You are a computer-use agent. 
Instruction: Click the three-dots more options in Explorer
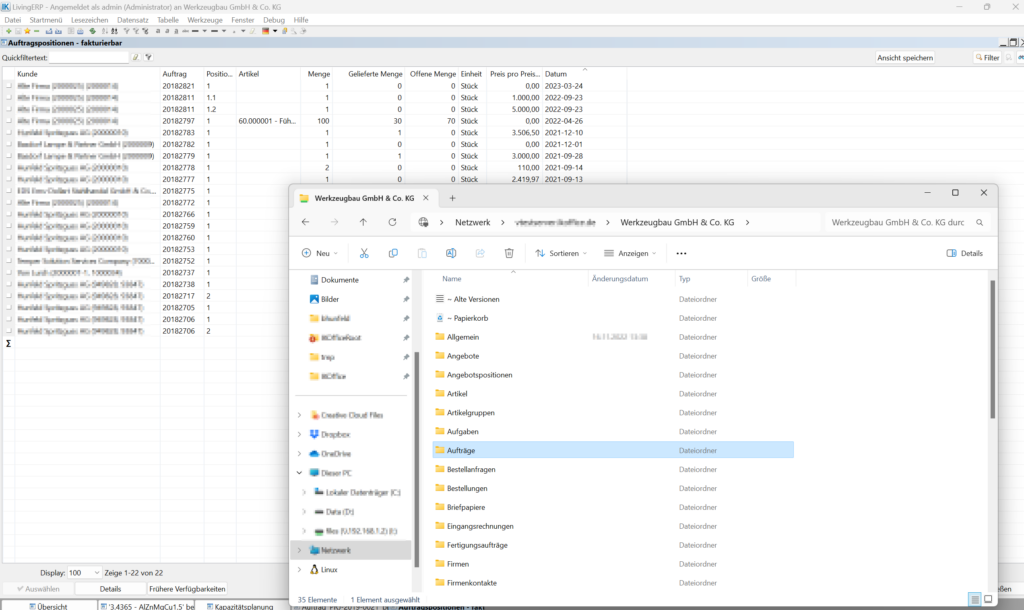point(681,253)
